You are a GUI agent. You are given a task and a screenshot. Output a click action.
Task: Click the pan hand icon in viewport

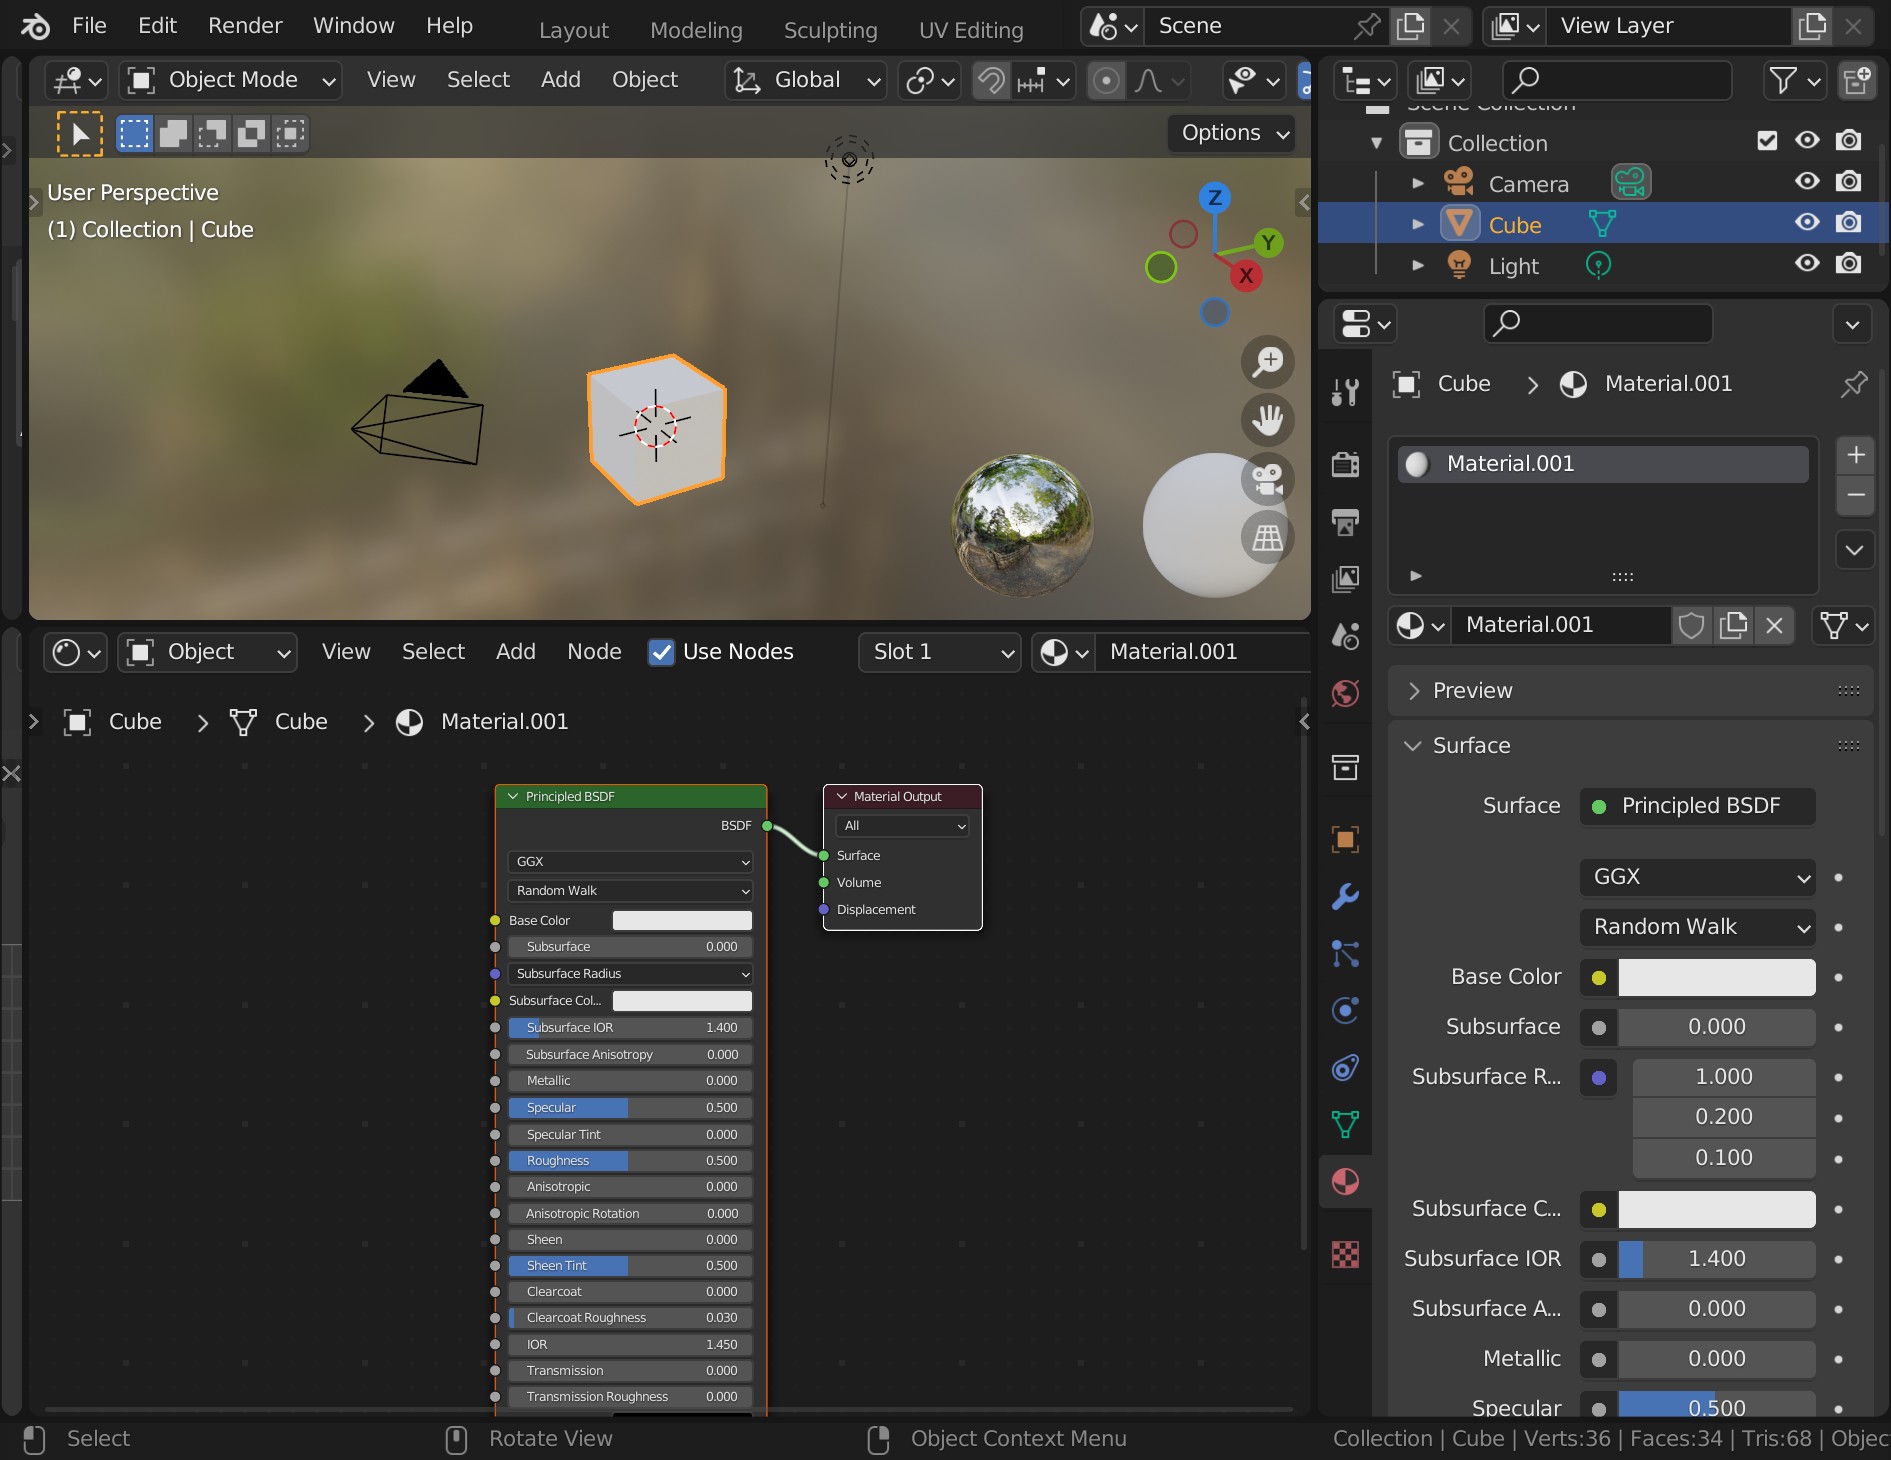(x=1267, y=420)
